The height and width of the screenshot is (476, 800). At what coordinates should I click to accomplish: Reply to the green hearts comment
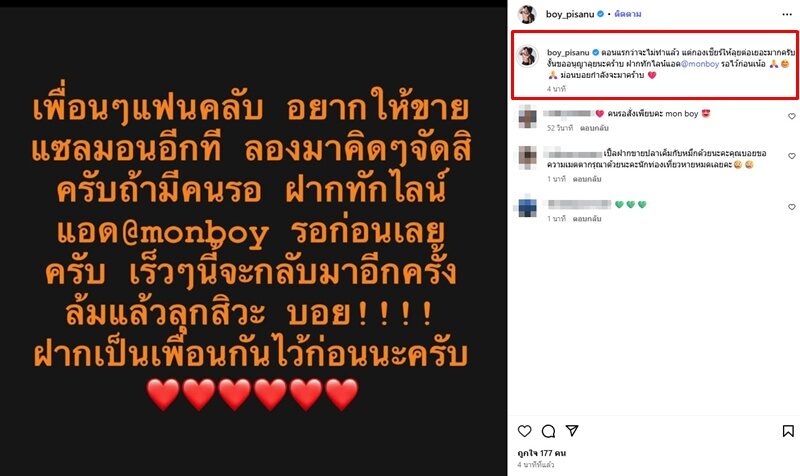(587, 218)
